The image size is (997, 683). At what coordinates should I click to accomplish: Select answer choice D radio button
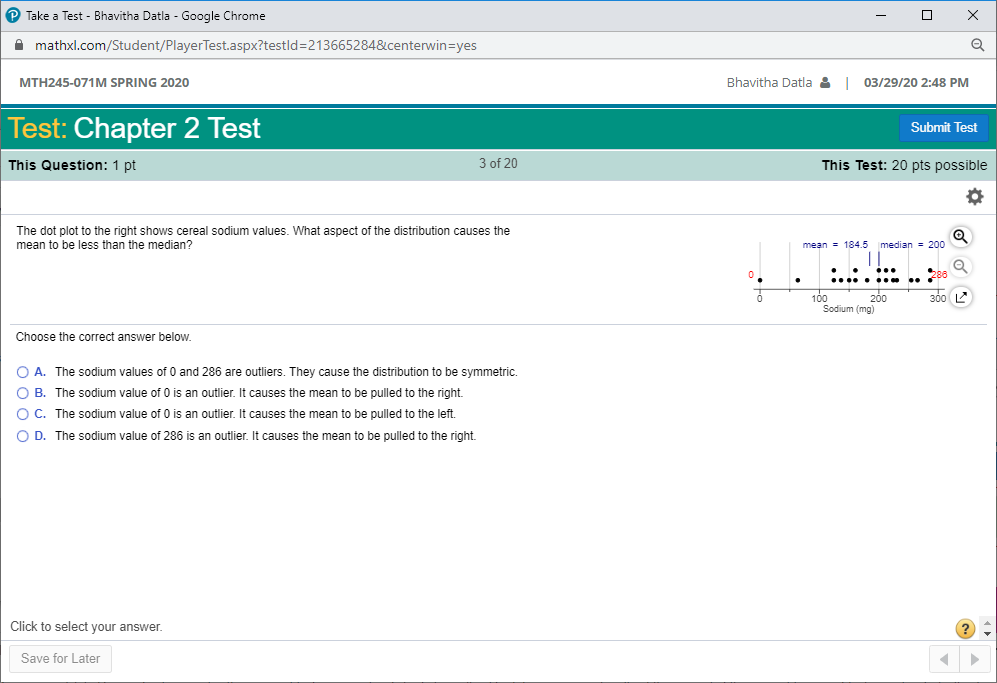[21, 435]
